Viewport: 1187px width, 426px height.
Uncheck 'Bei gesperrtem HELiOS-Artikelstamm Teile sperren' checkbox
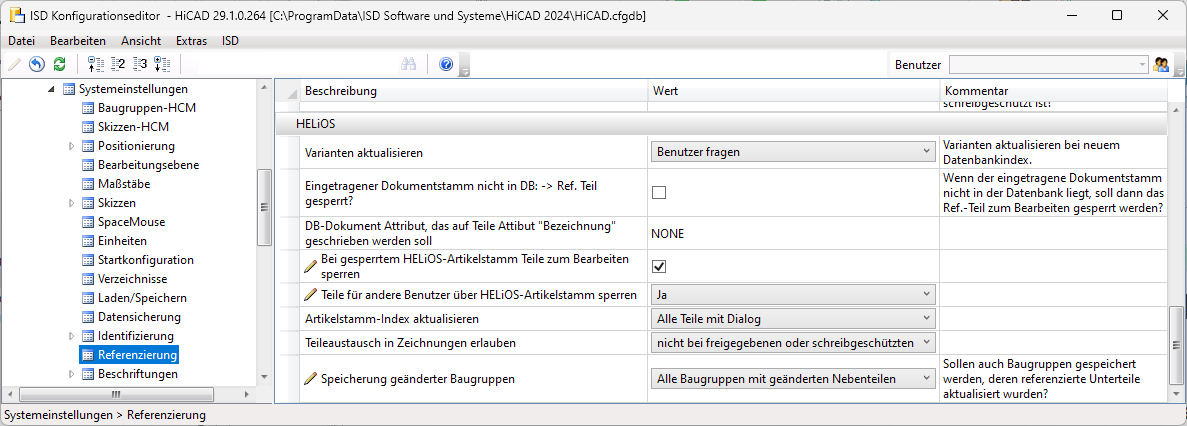pyautogui.click(x=659, y=266)
